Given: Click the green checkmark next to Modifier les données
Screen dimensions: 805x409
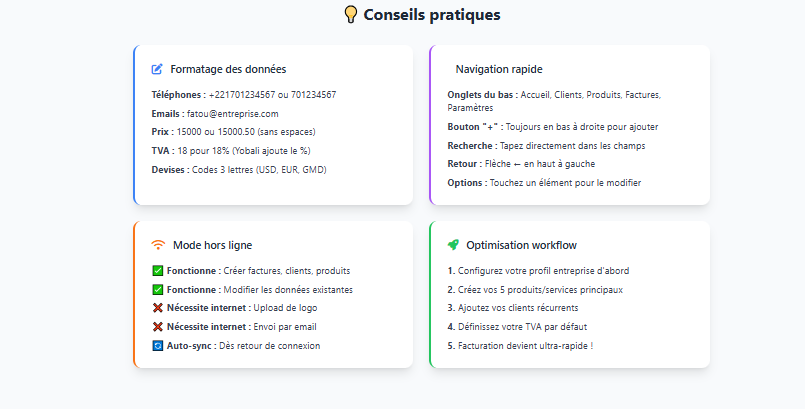Looking at the screenshot, I should (x=158, y=289).
